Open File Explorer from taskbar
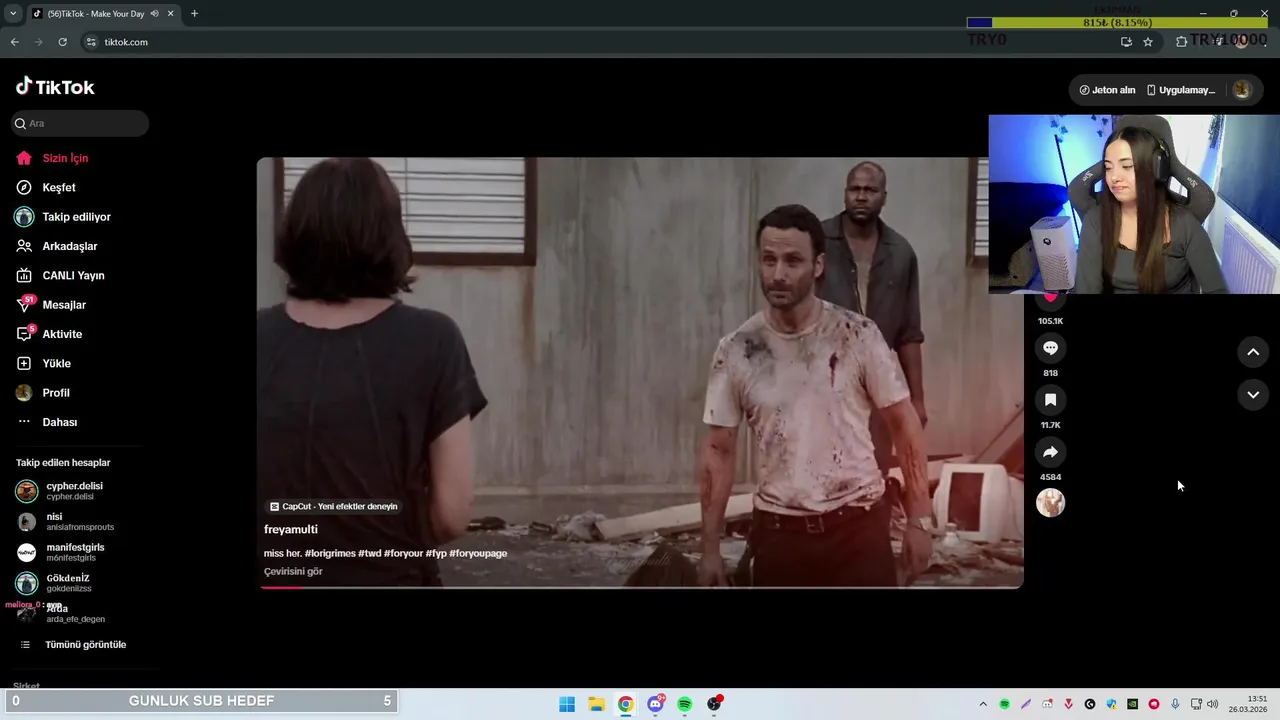 pos(596,704)
